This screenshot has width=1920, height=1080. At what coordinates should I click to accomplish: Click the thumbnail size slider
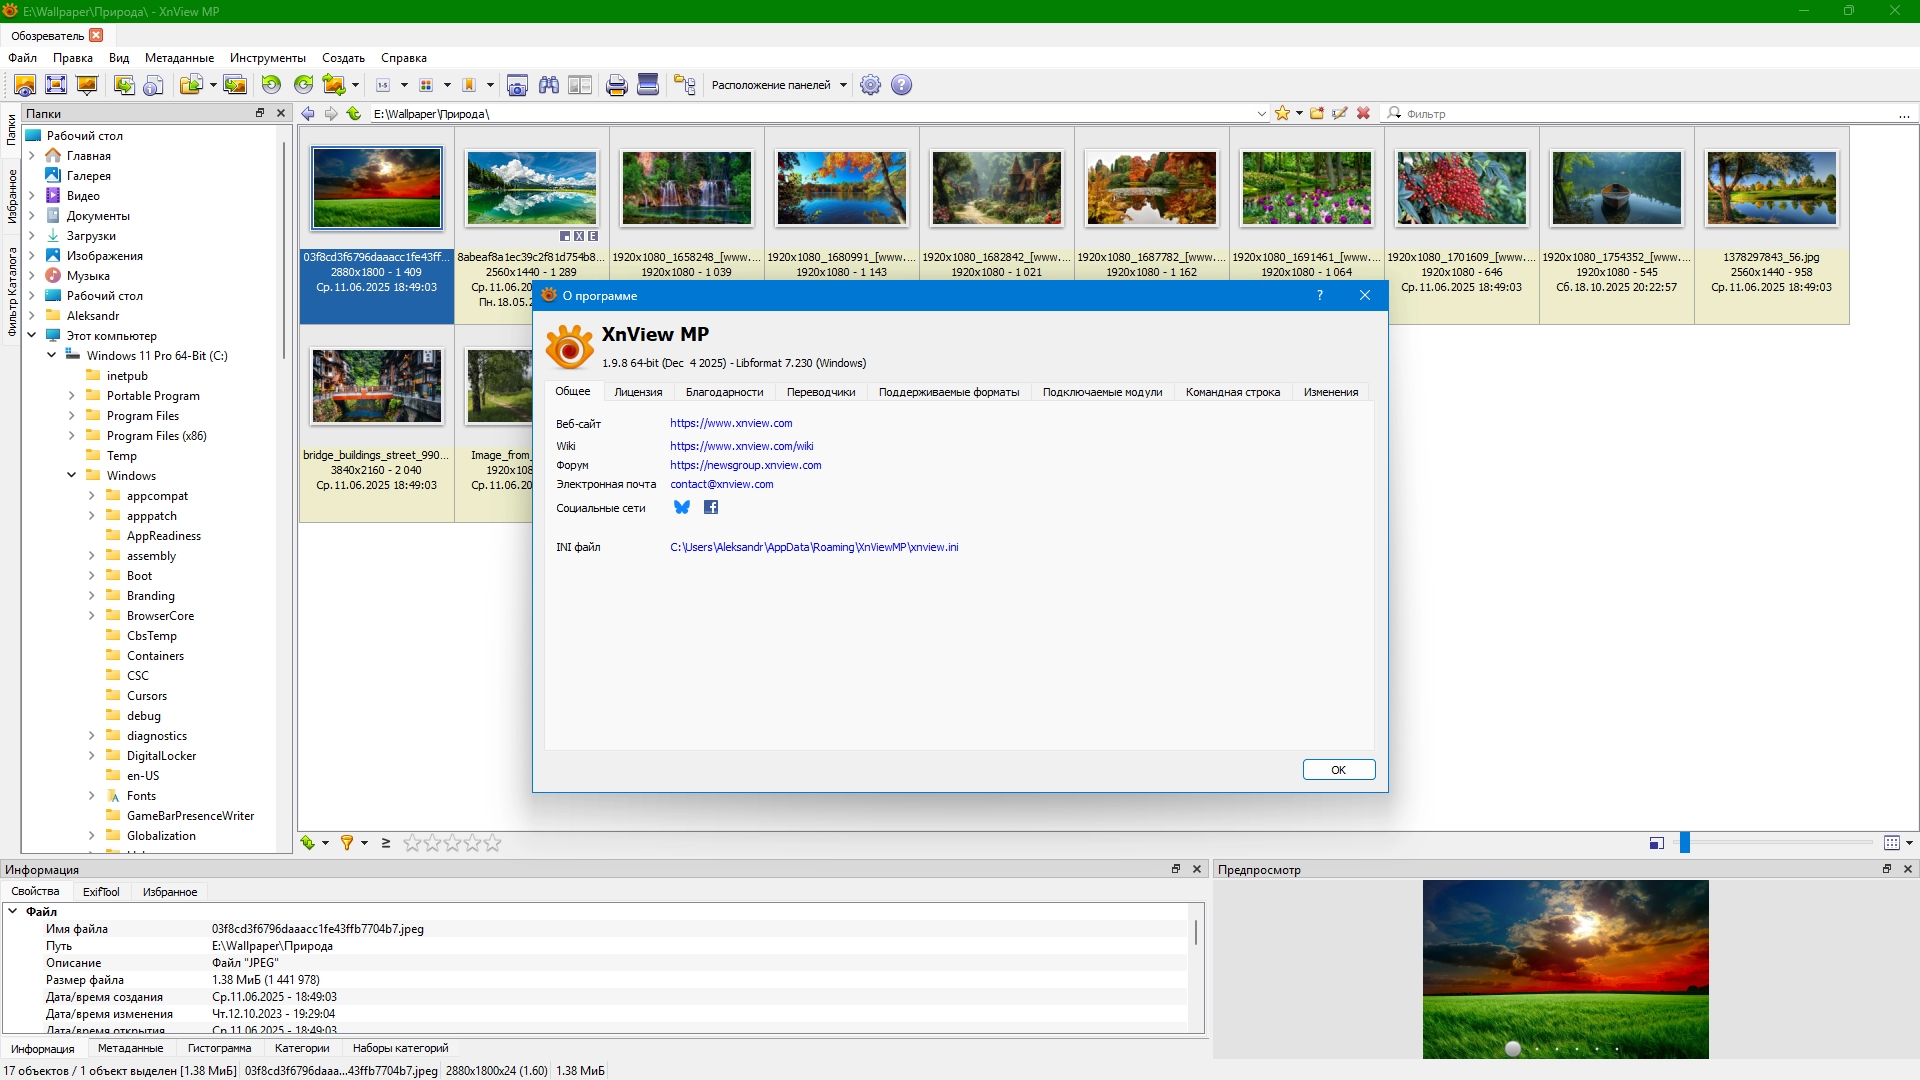point(1684,843)
